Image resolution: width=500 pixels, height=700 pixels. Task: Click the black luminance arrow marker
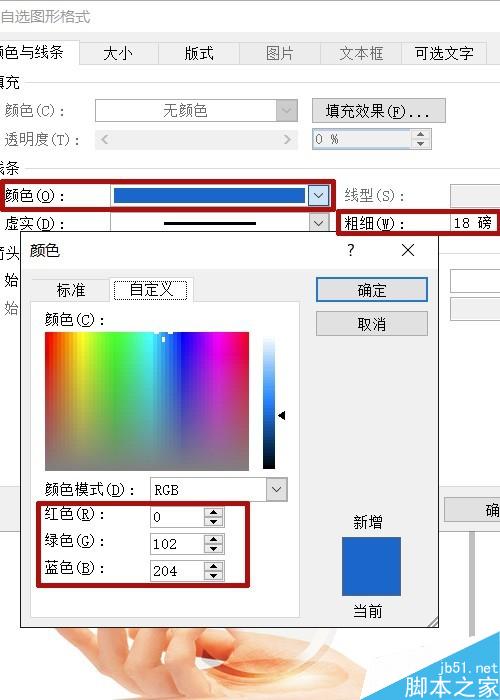pyautogui.click(x=281, y=416)
